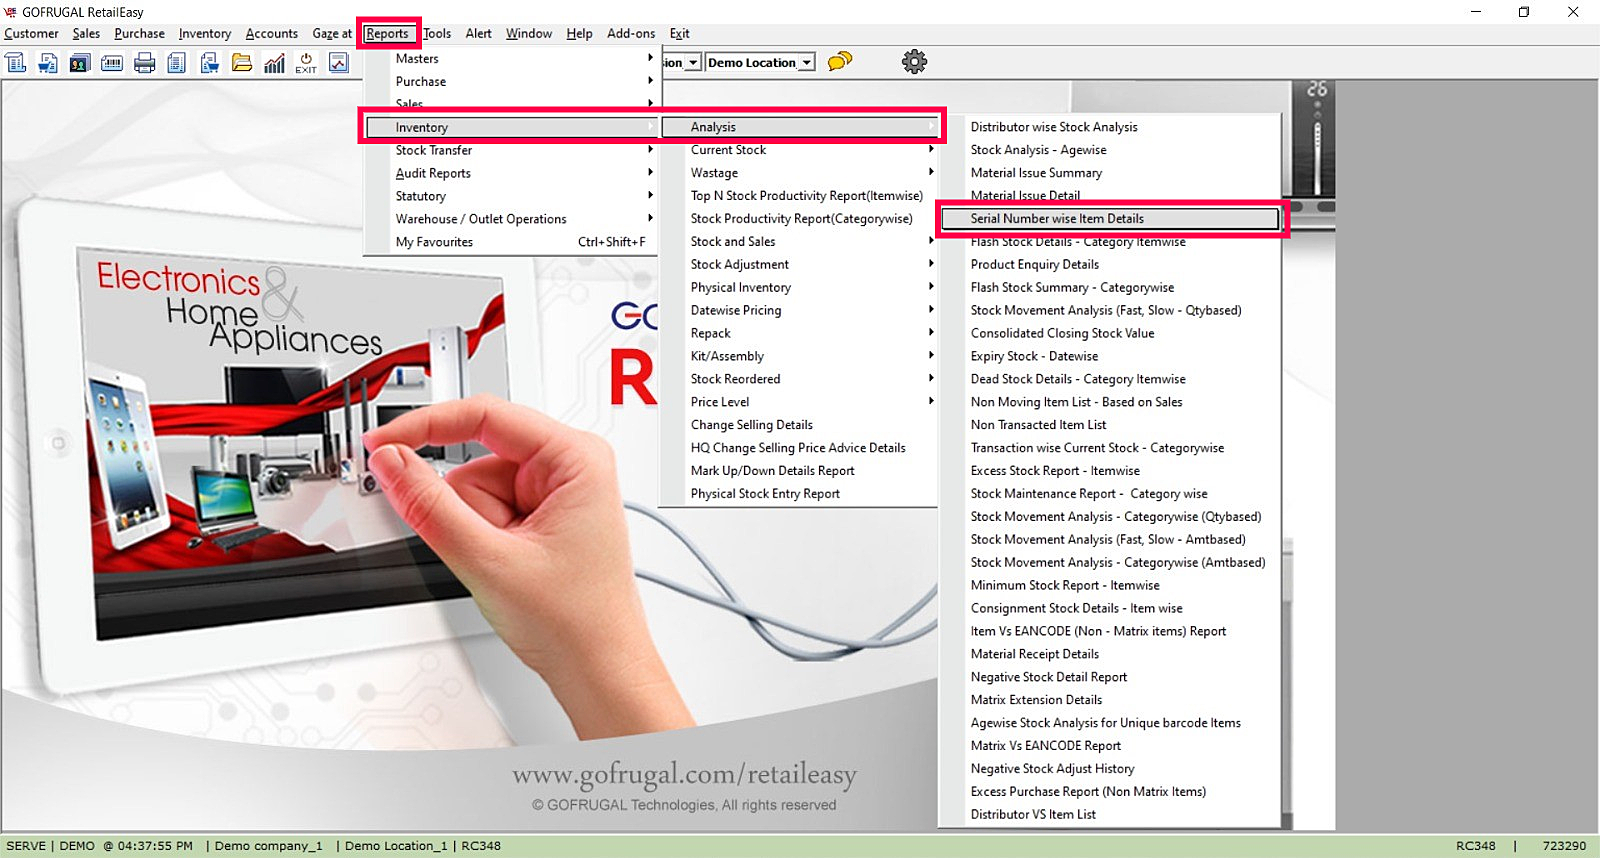This screenshot has width=1600, height=858.
Task: Select Excess Stock Report - Itemwise
Action: pyautogui.click(x=1110, y=471)
